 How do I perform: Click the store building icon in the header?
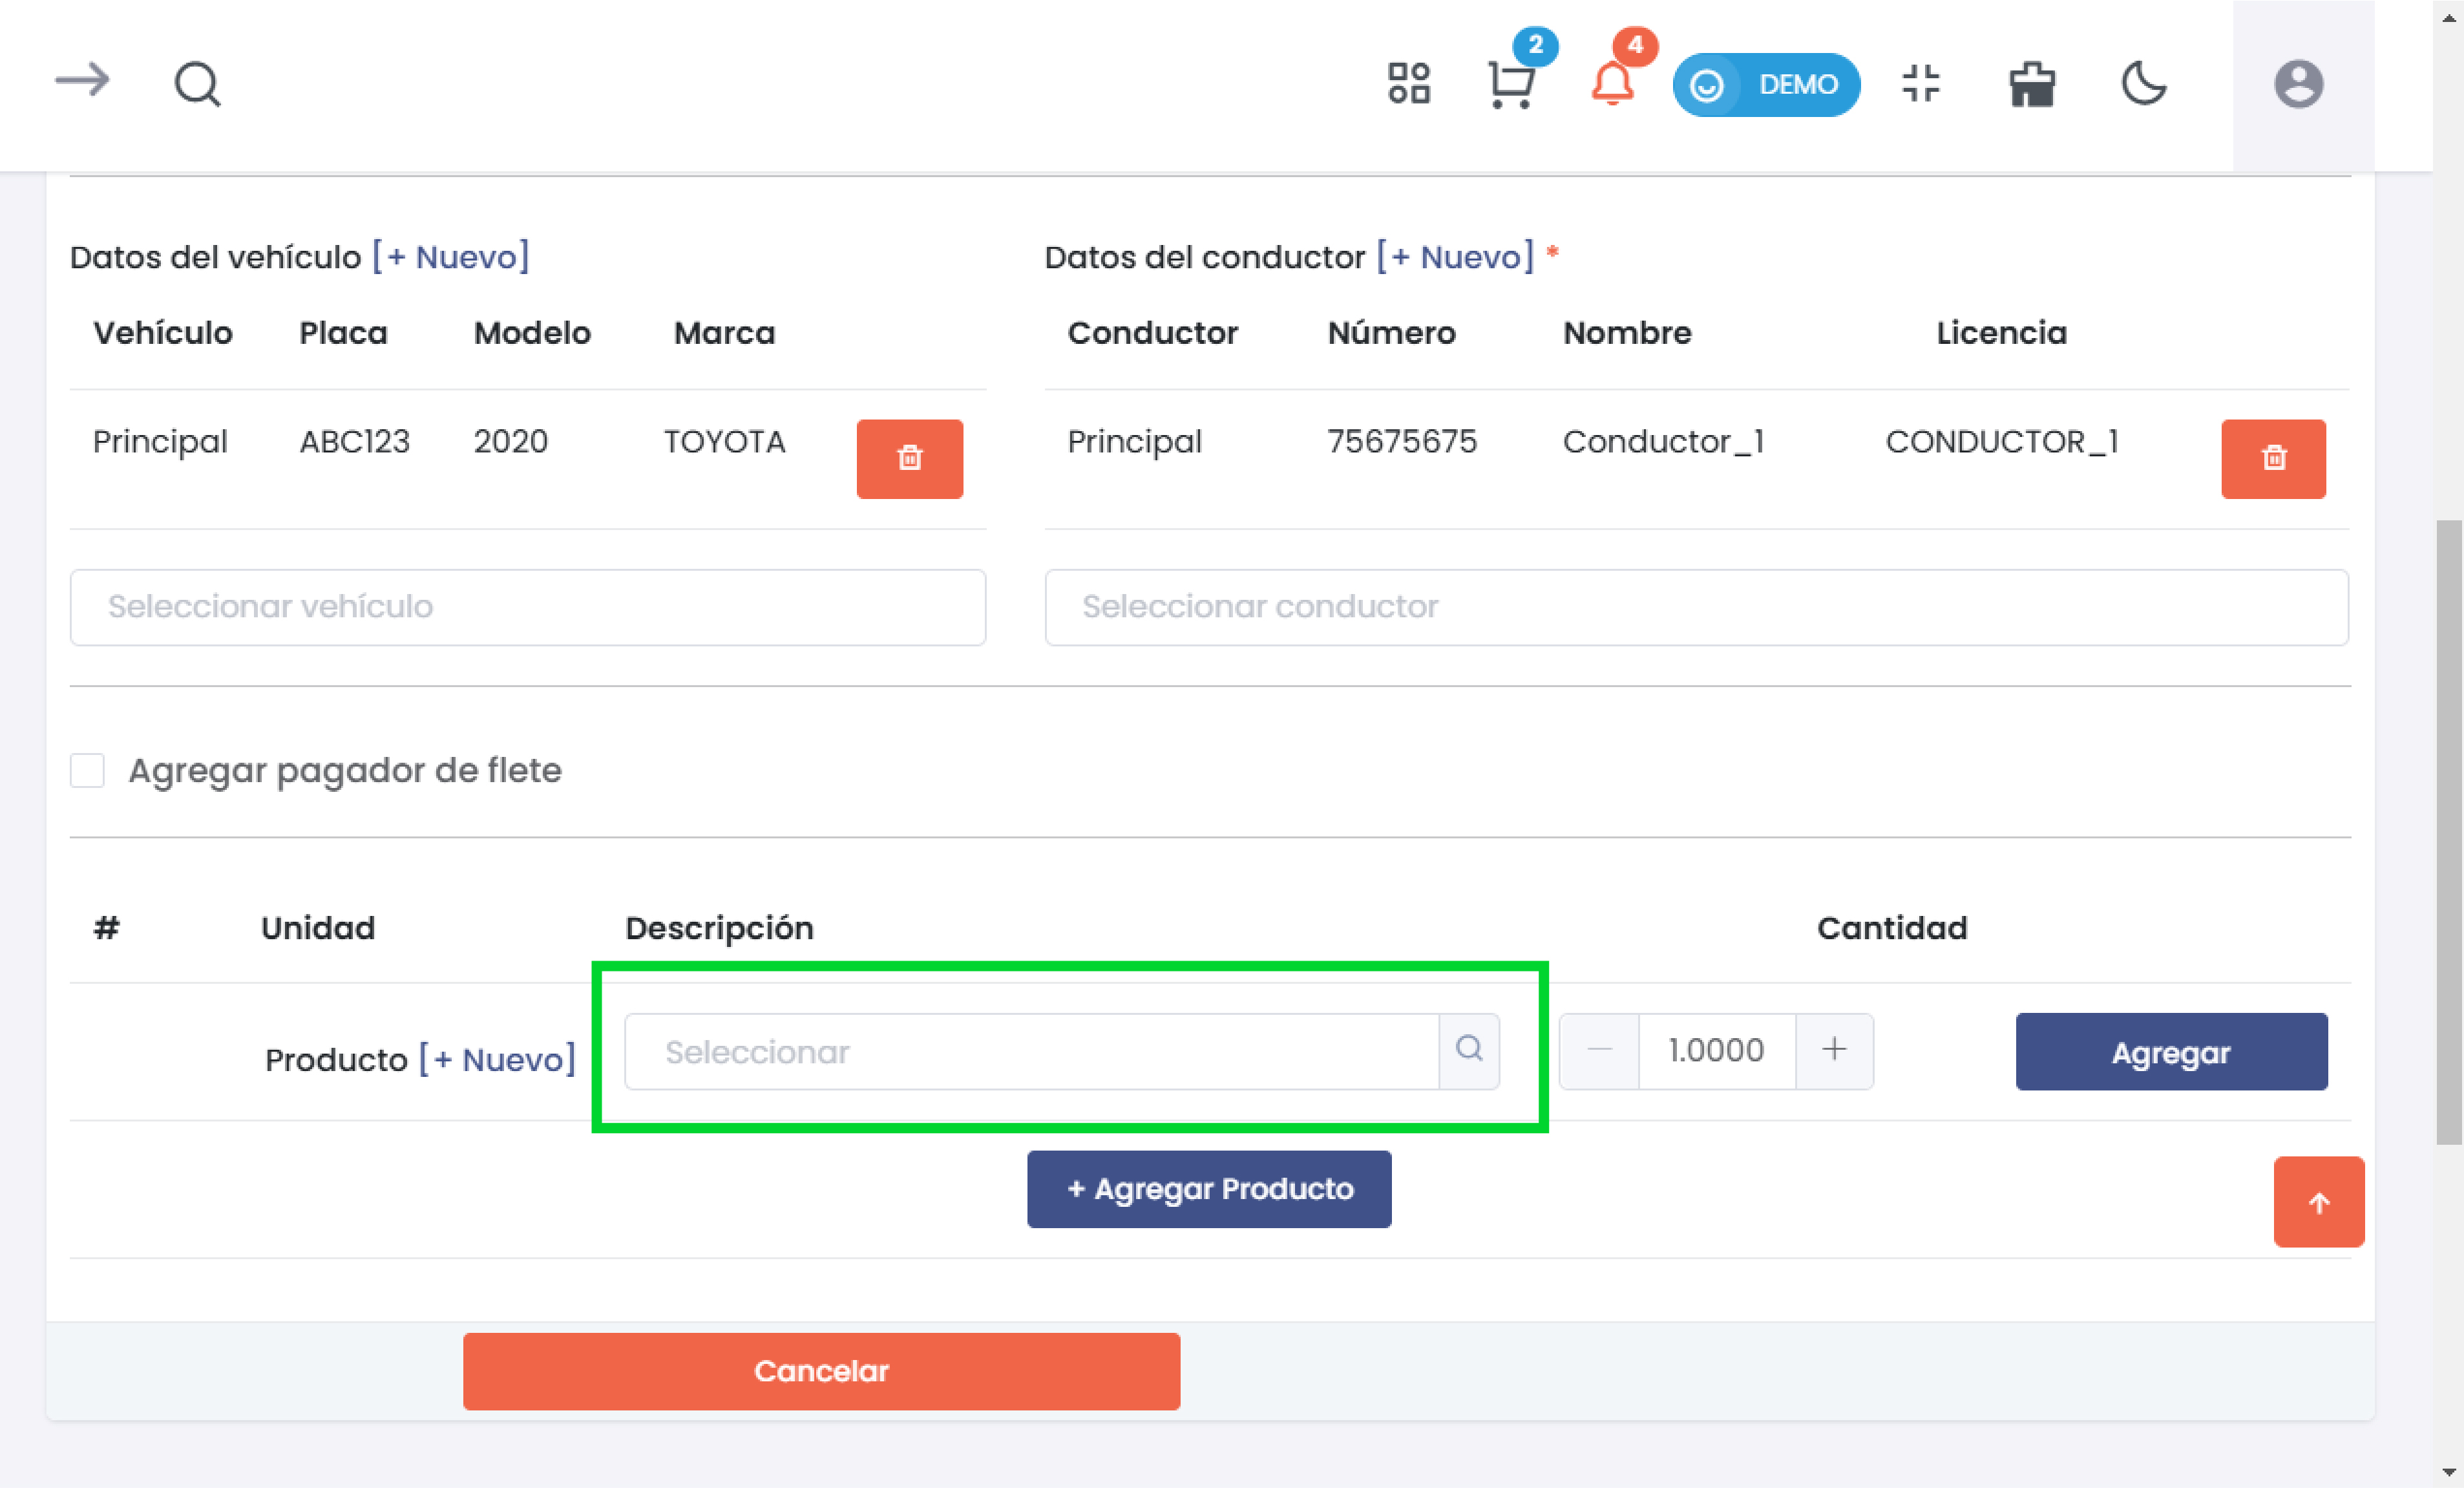click(2032, 84)
